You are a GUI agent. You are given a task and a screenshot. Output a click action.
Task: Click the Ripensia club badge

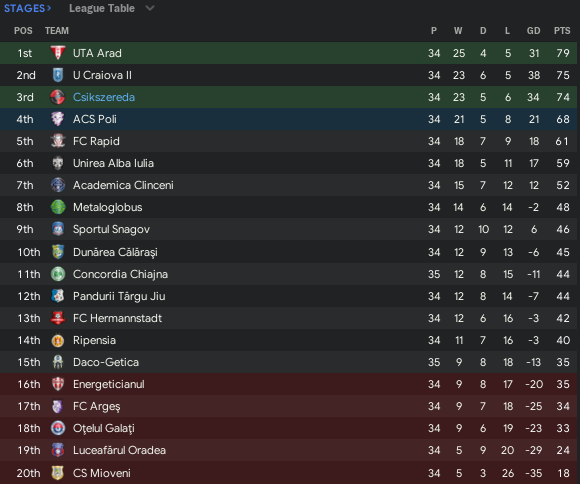(58, 340)
